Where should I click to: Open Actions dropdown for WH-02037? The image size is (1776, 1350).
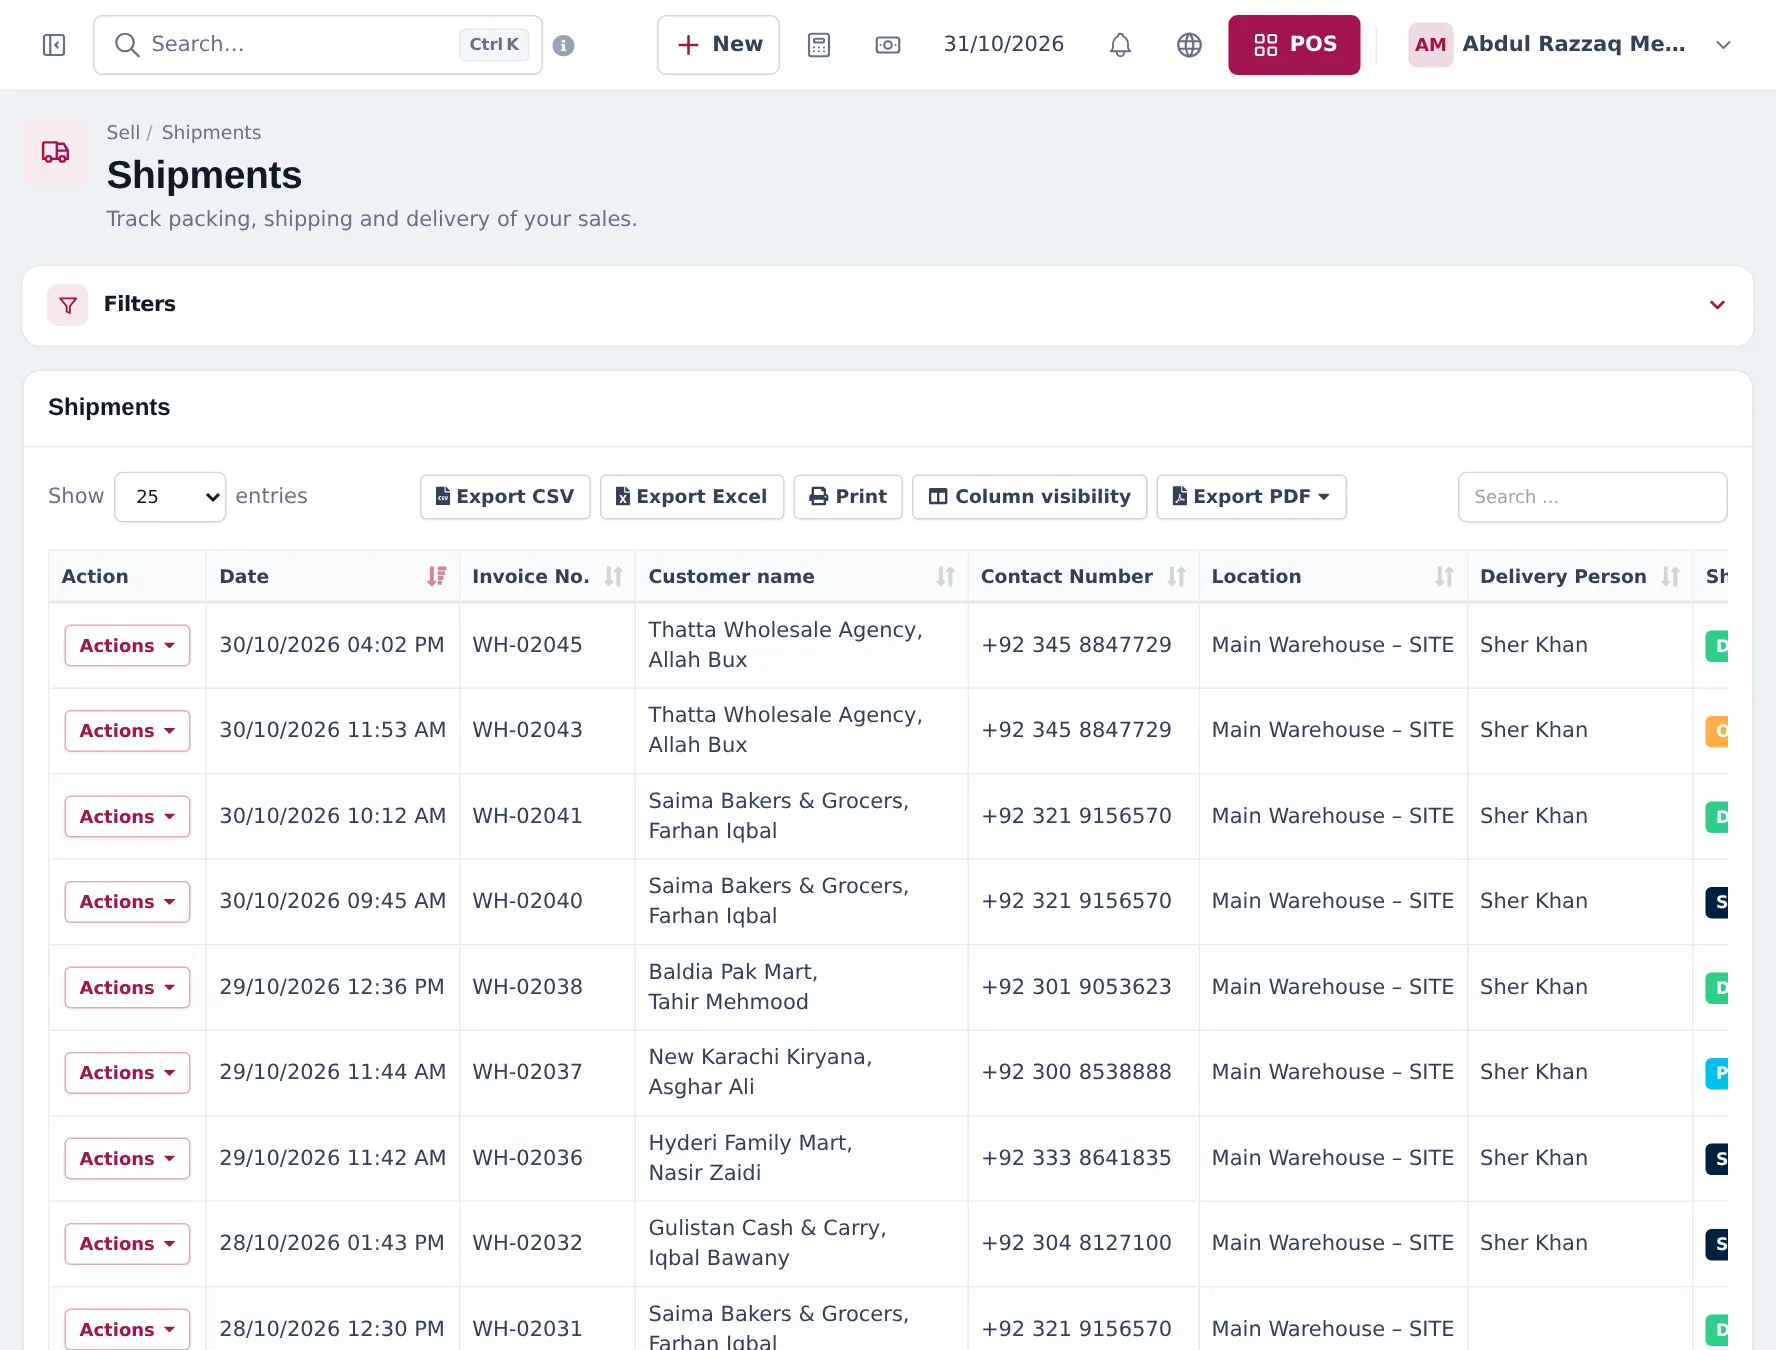point(127,1073)
